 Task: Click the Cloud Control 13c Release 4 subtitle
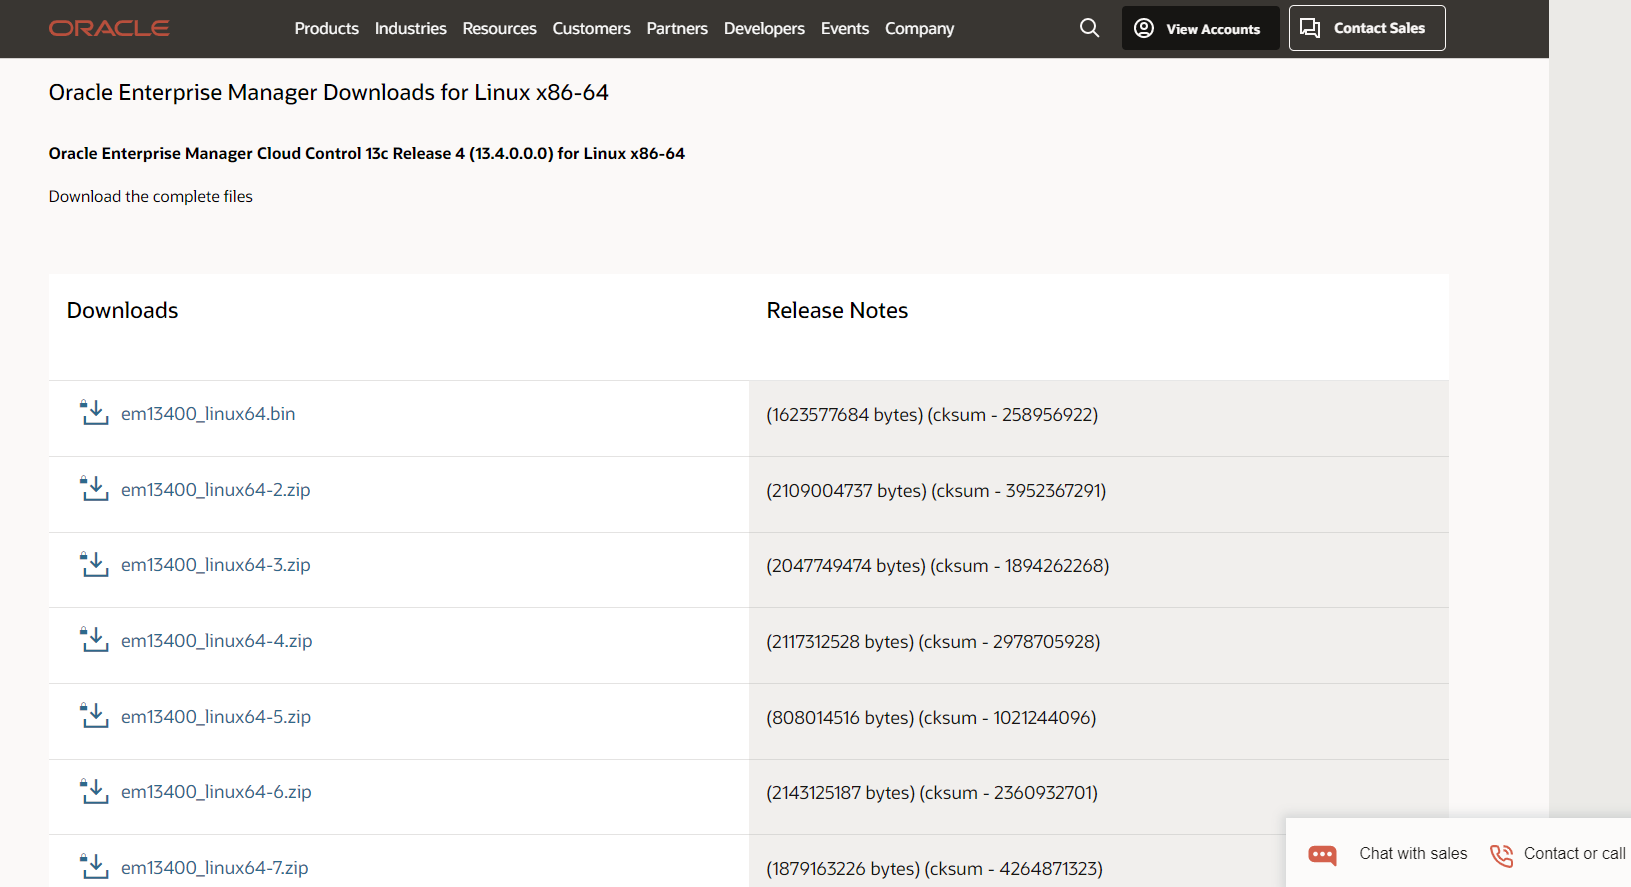[366, 153]
